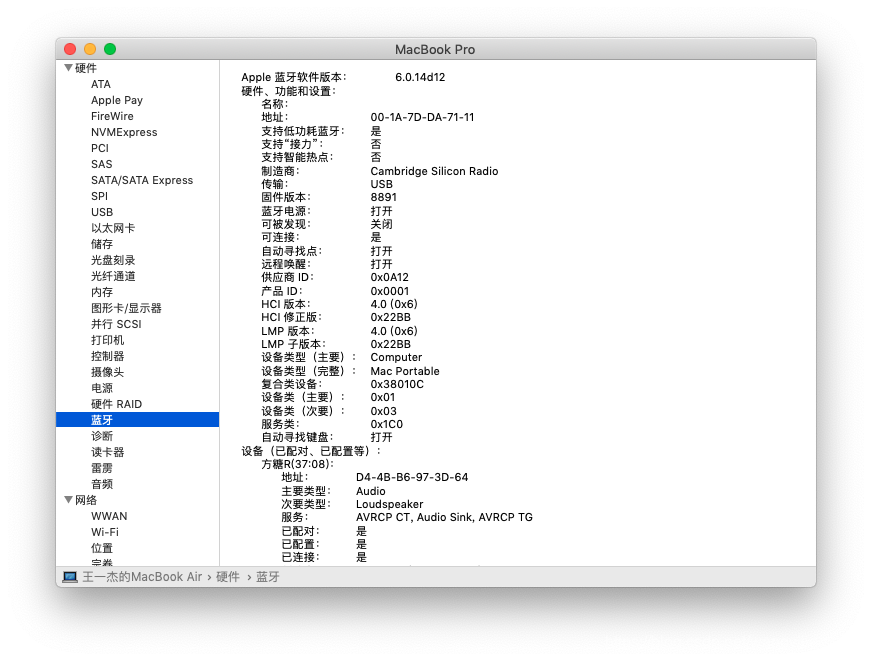Click 蓝牙 in the bottom path bar
This screenshot has width=872, height=661.
(x=267, y=577)
